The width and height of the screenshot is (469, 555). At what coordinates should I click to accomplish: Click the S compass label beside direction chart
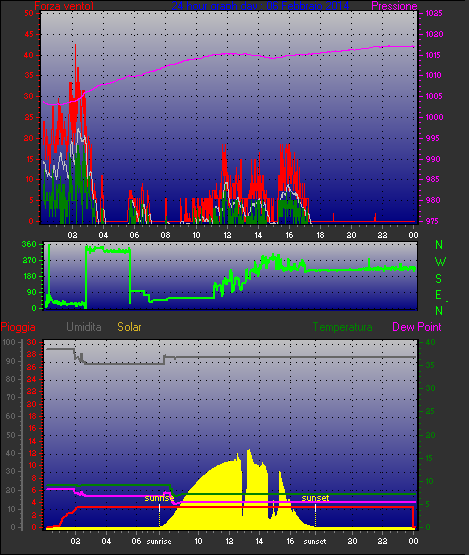click(439, 279)
